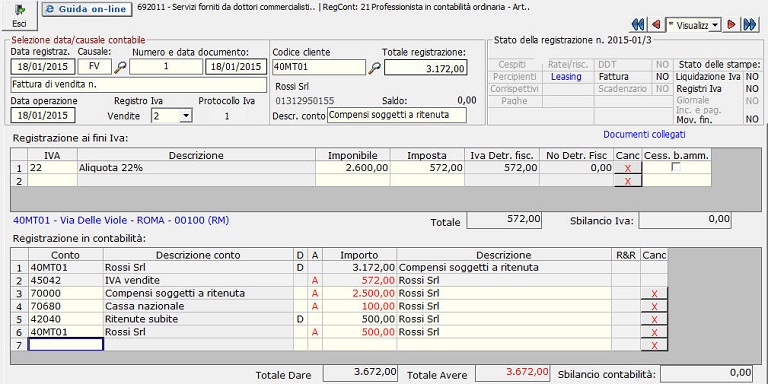
Task: Delete IVA row 2 with red X
Action: coord(627,181)
